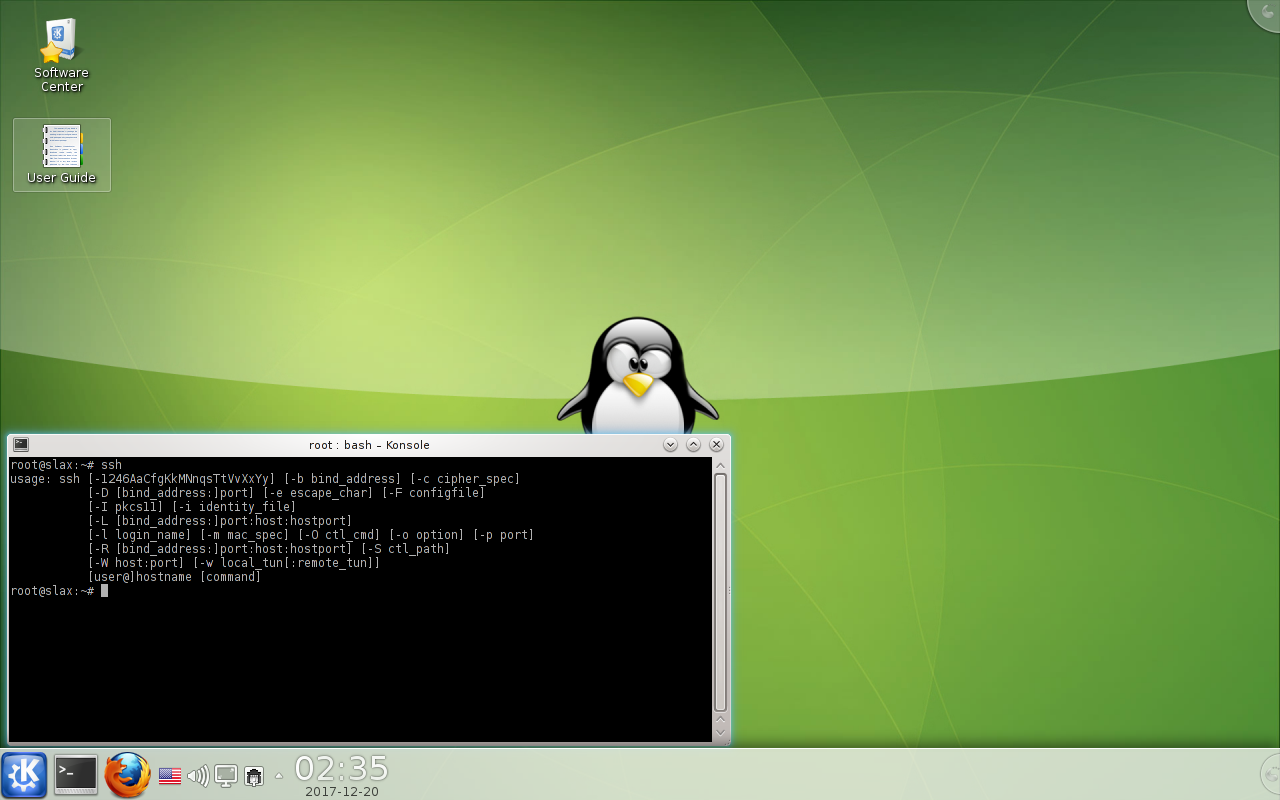This screenshot has height=800, width=1280.
Task: Open the volume speaker tray icon
Action: (198, 775)
